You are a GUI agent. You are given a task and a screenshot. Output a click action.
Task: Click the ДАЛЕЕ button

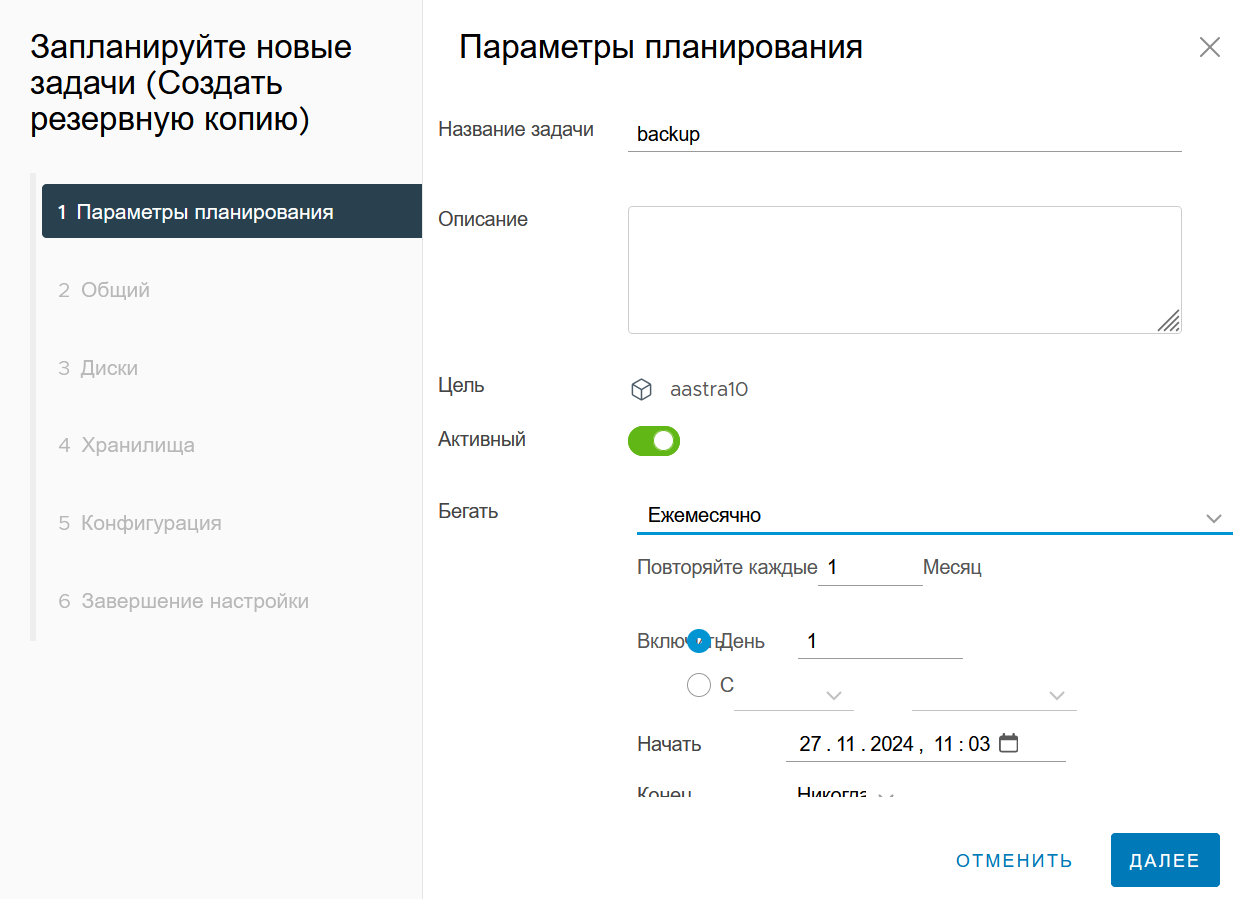point(1165,860)
